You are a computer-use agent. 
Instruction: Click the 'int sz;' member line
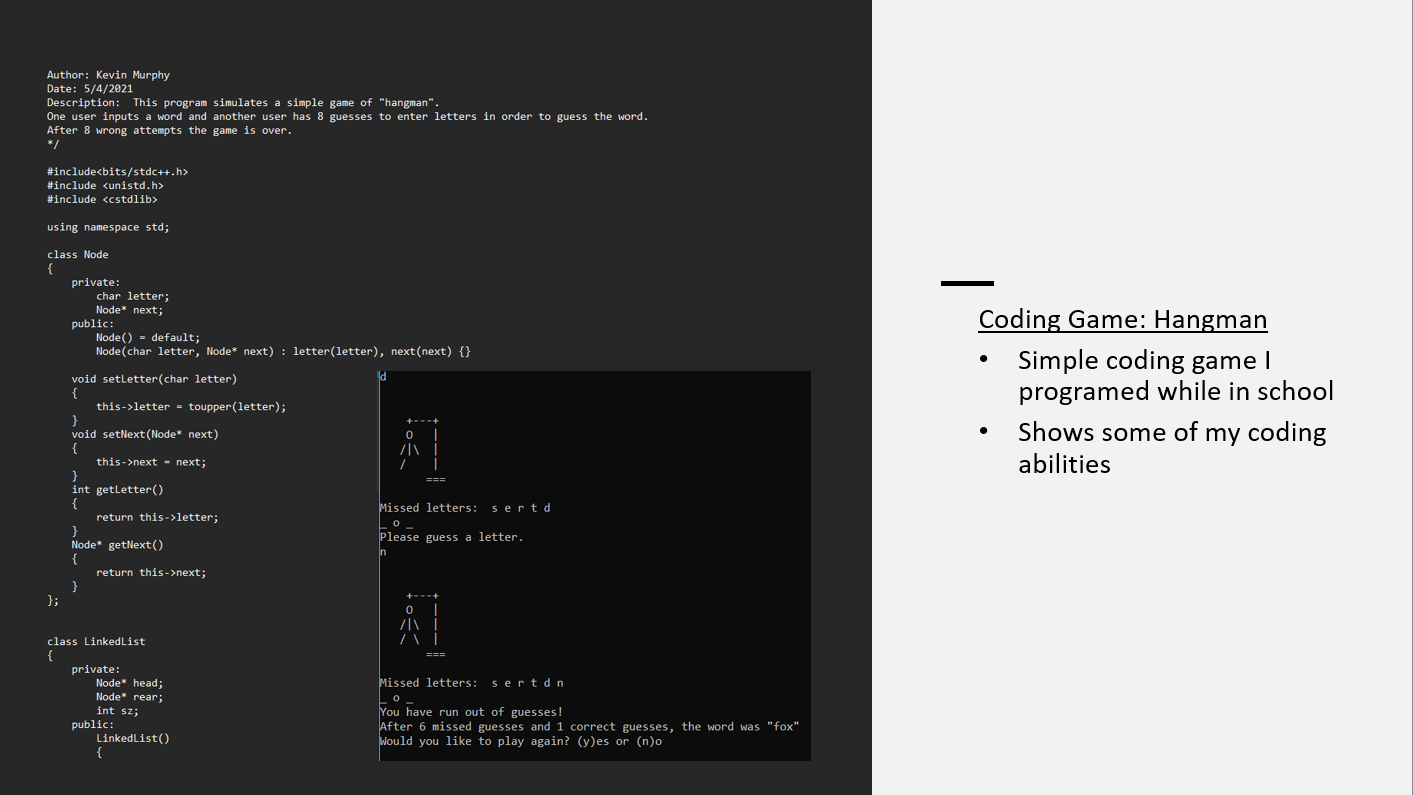pos(117,711)
